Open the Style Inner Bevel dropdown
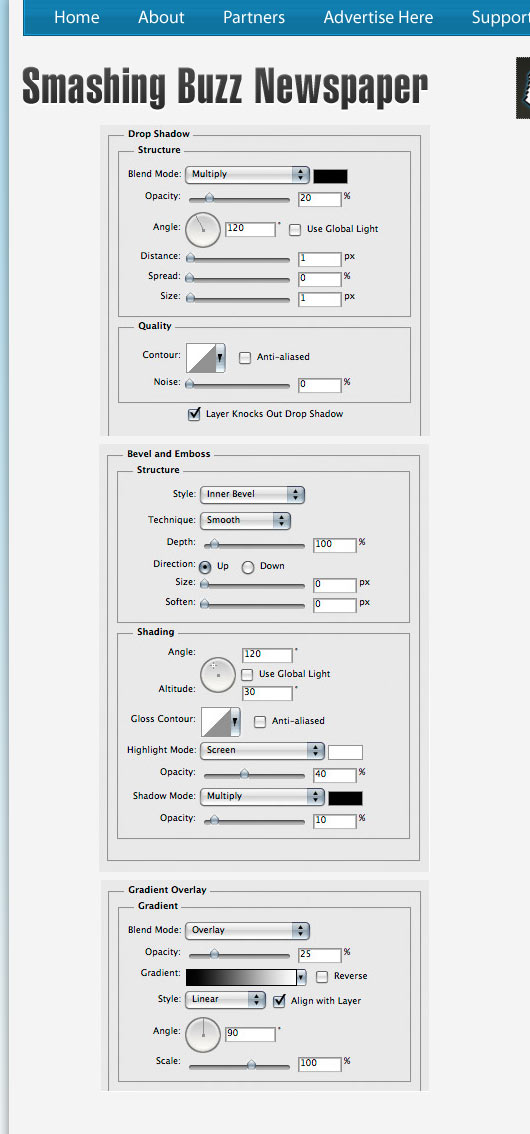This screenshot has width=530, height=1134. (252, 495)
